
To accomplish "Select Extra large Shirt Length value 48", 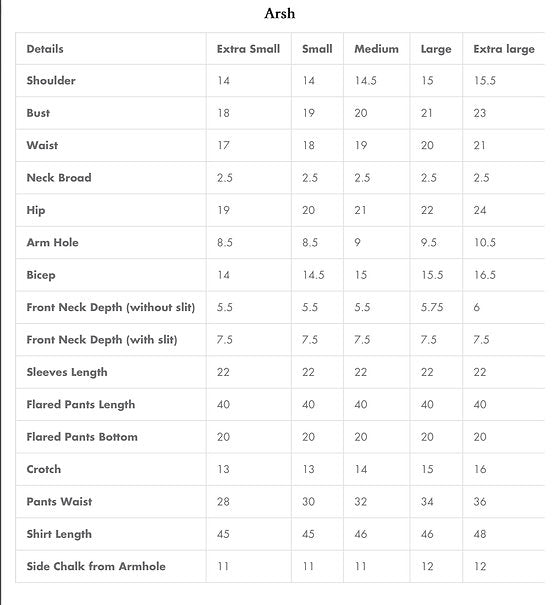I will [480, 534].
